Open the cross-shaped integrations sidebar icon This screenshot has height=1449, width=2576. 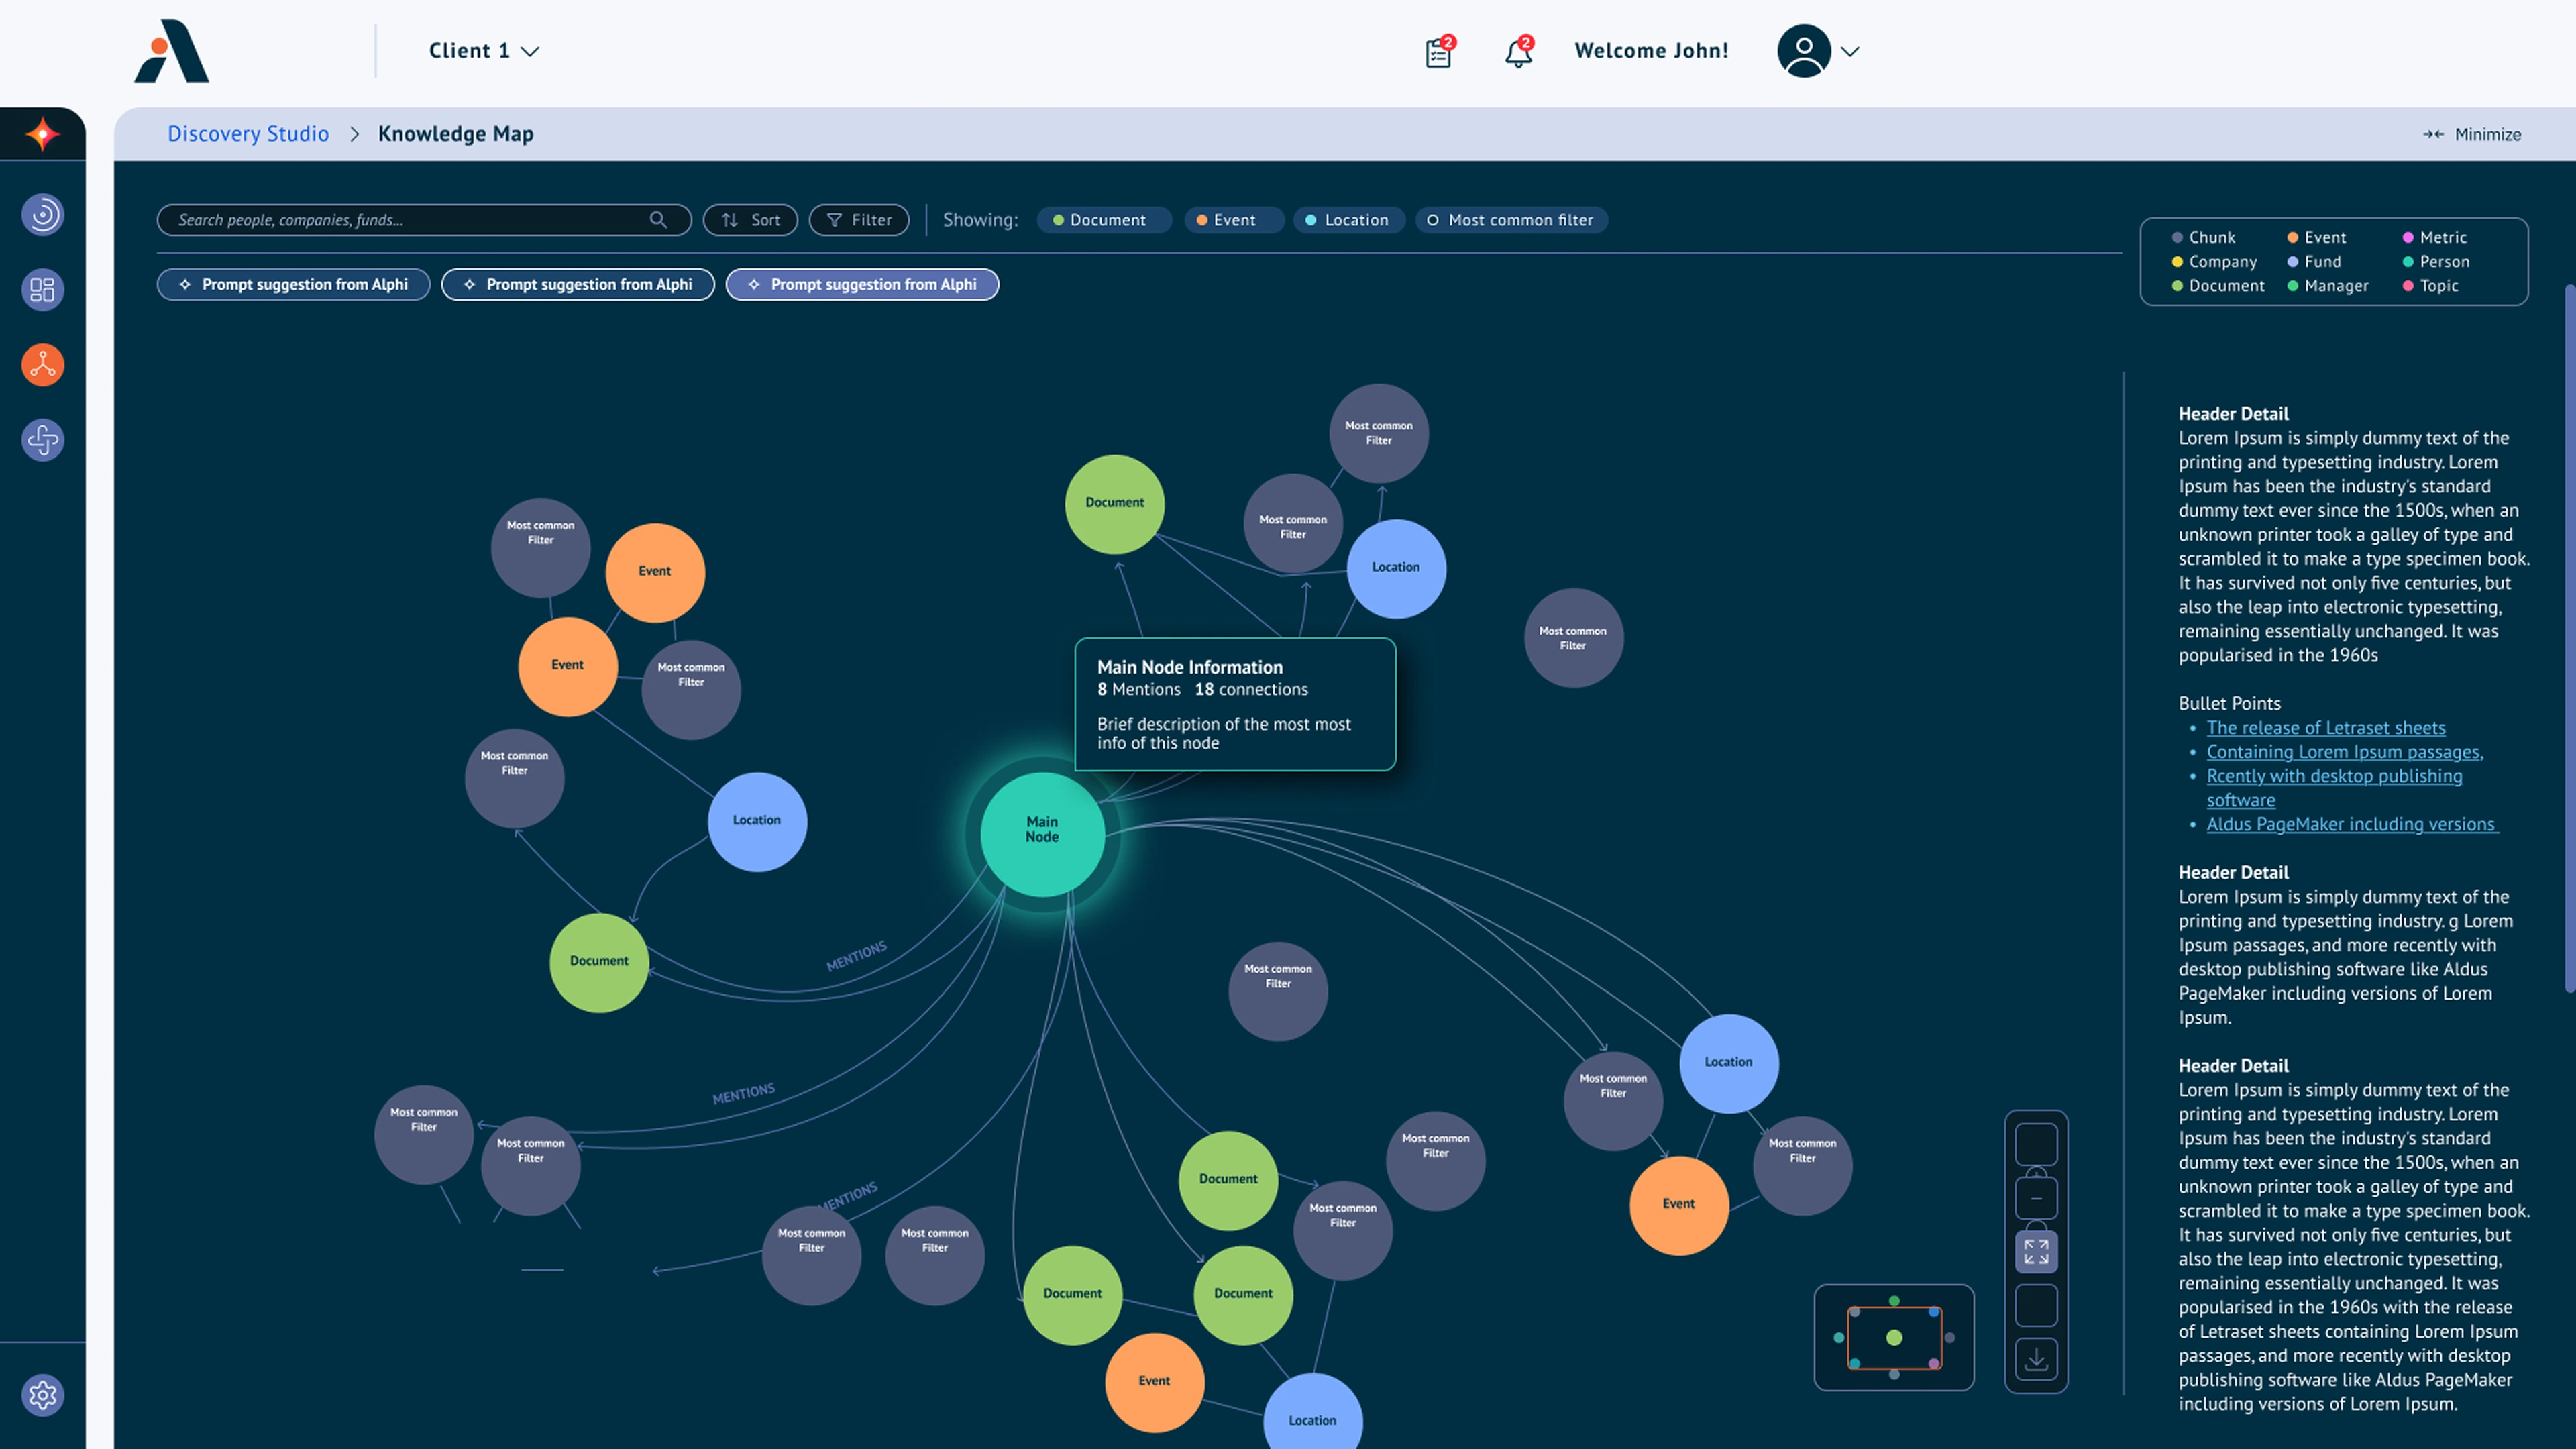42,440
